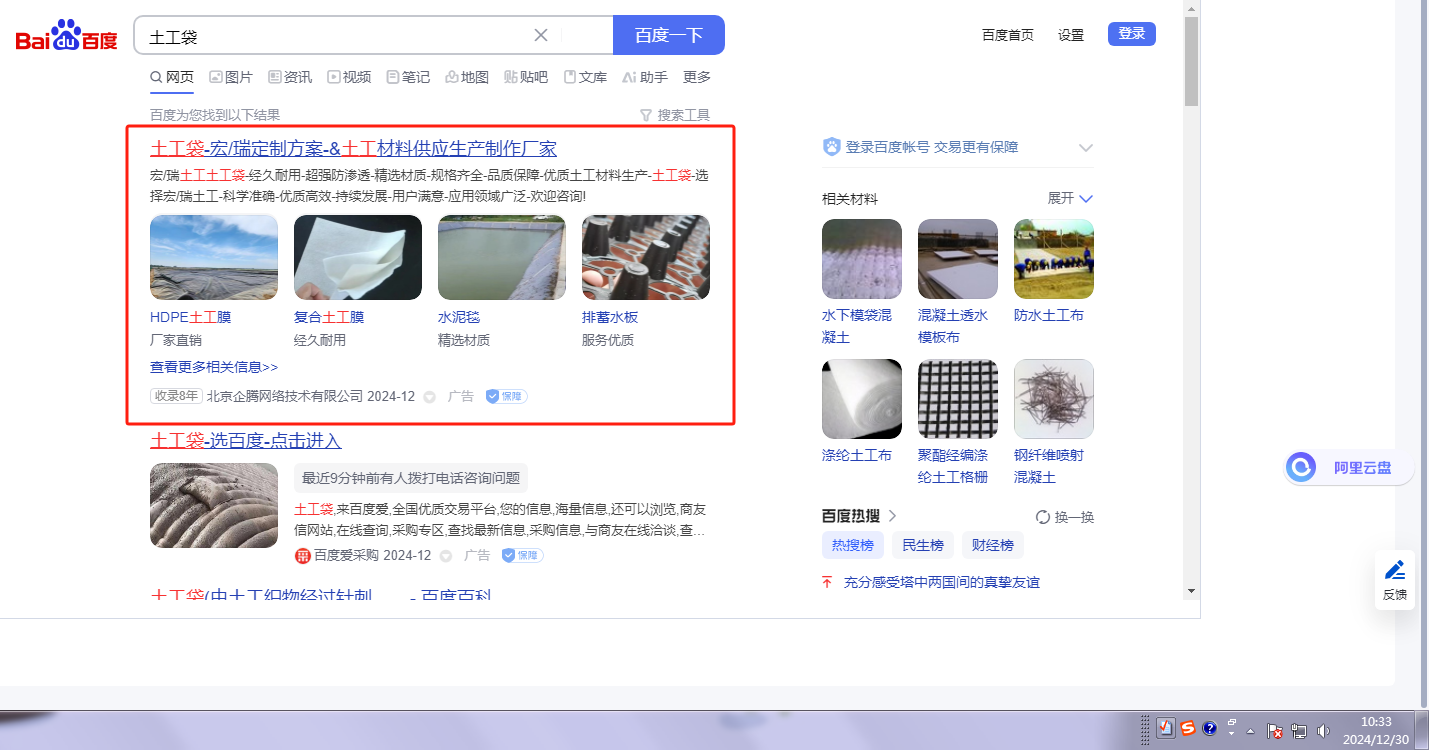Open the 水泥毯 text link

(459, 317)
